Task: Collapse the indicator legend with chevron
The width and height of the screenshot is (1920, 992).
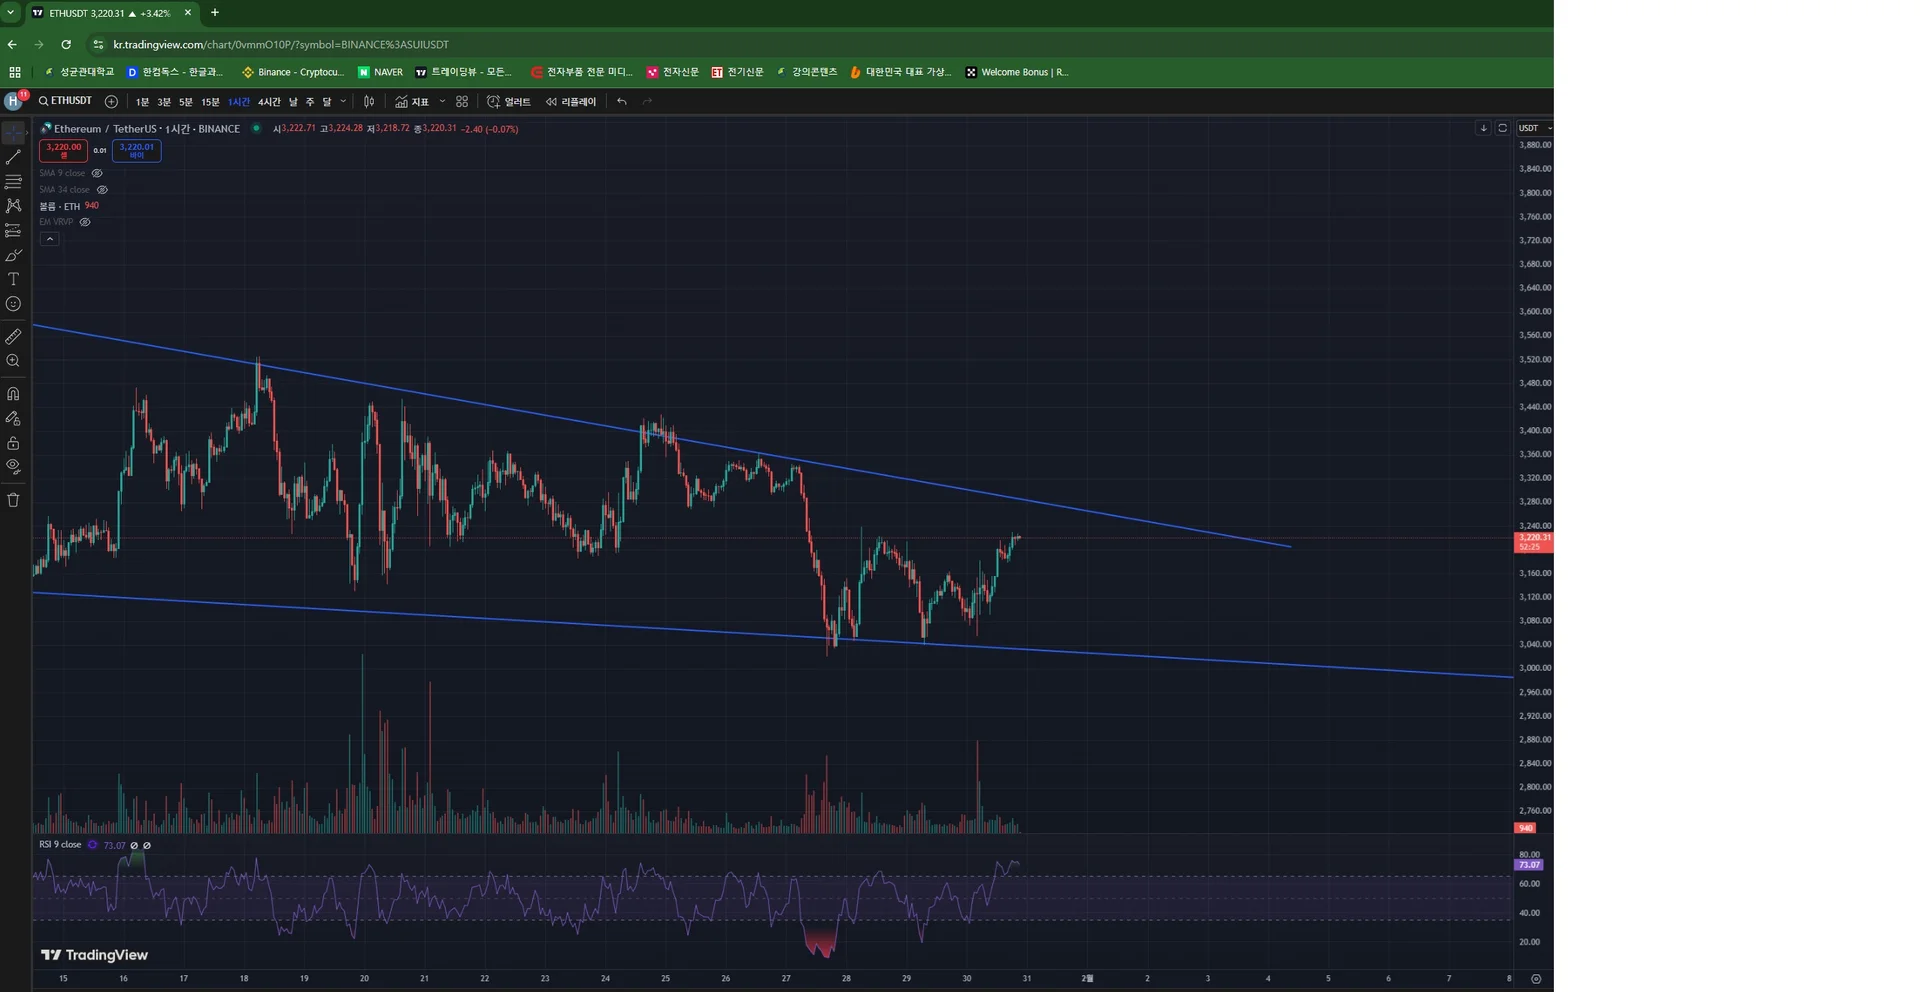Action: tap(50, 239)
